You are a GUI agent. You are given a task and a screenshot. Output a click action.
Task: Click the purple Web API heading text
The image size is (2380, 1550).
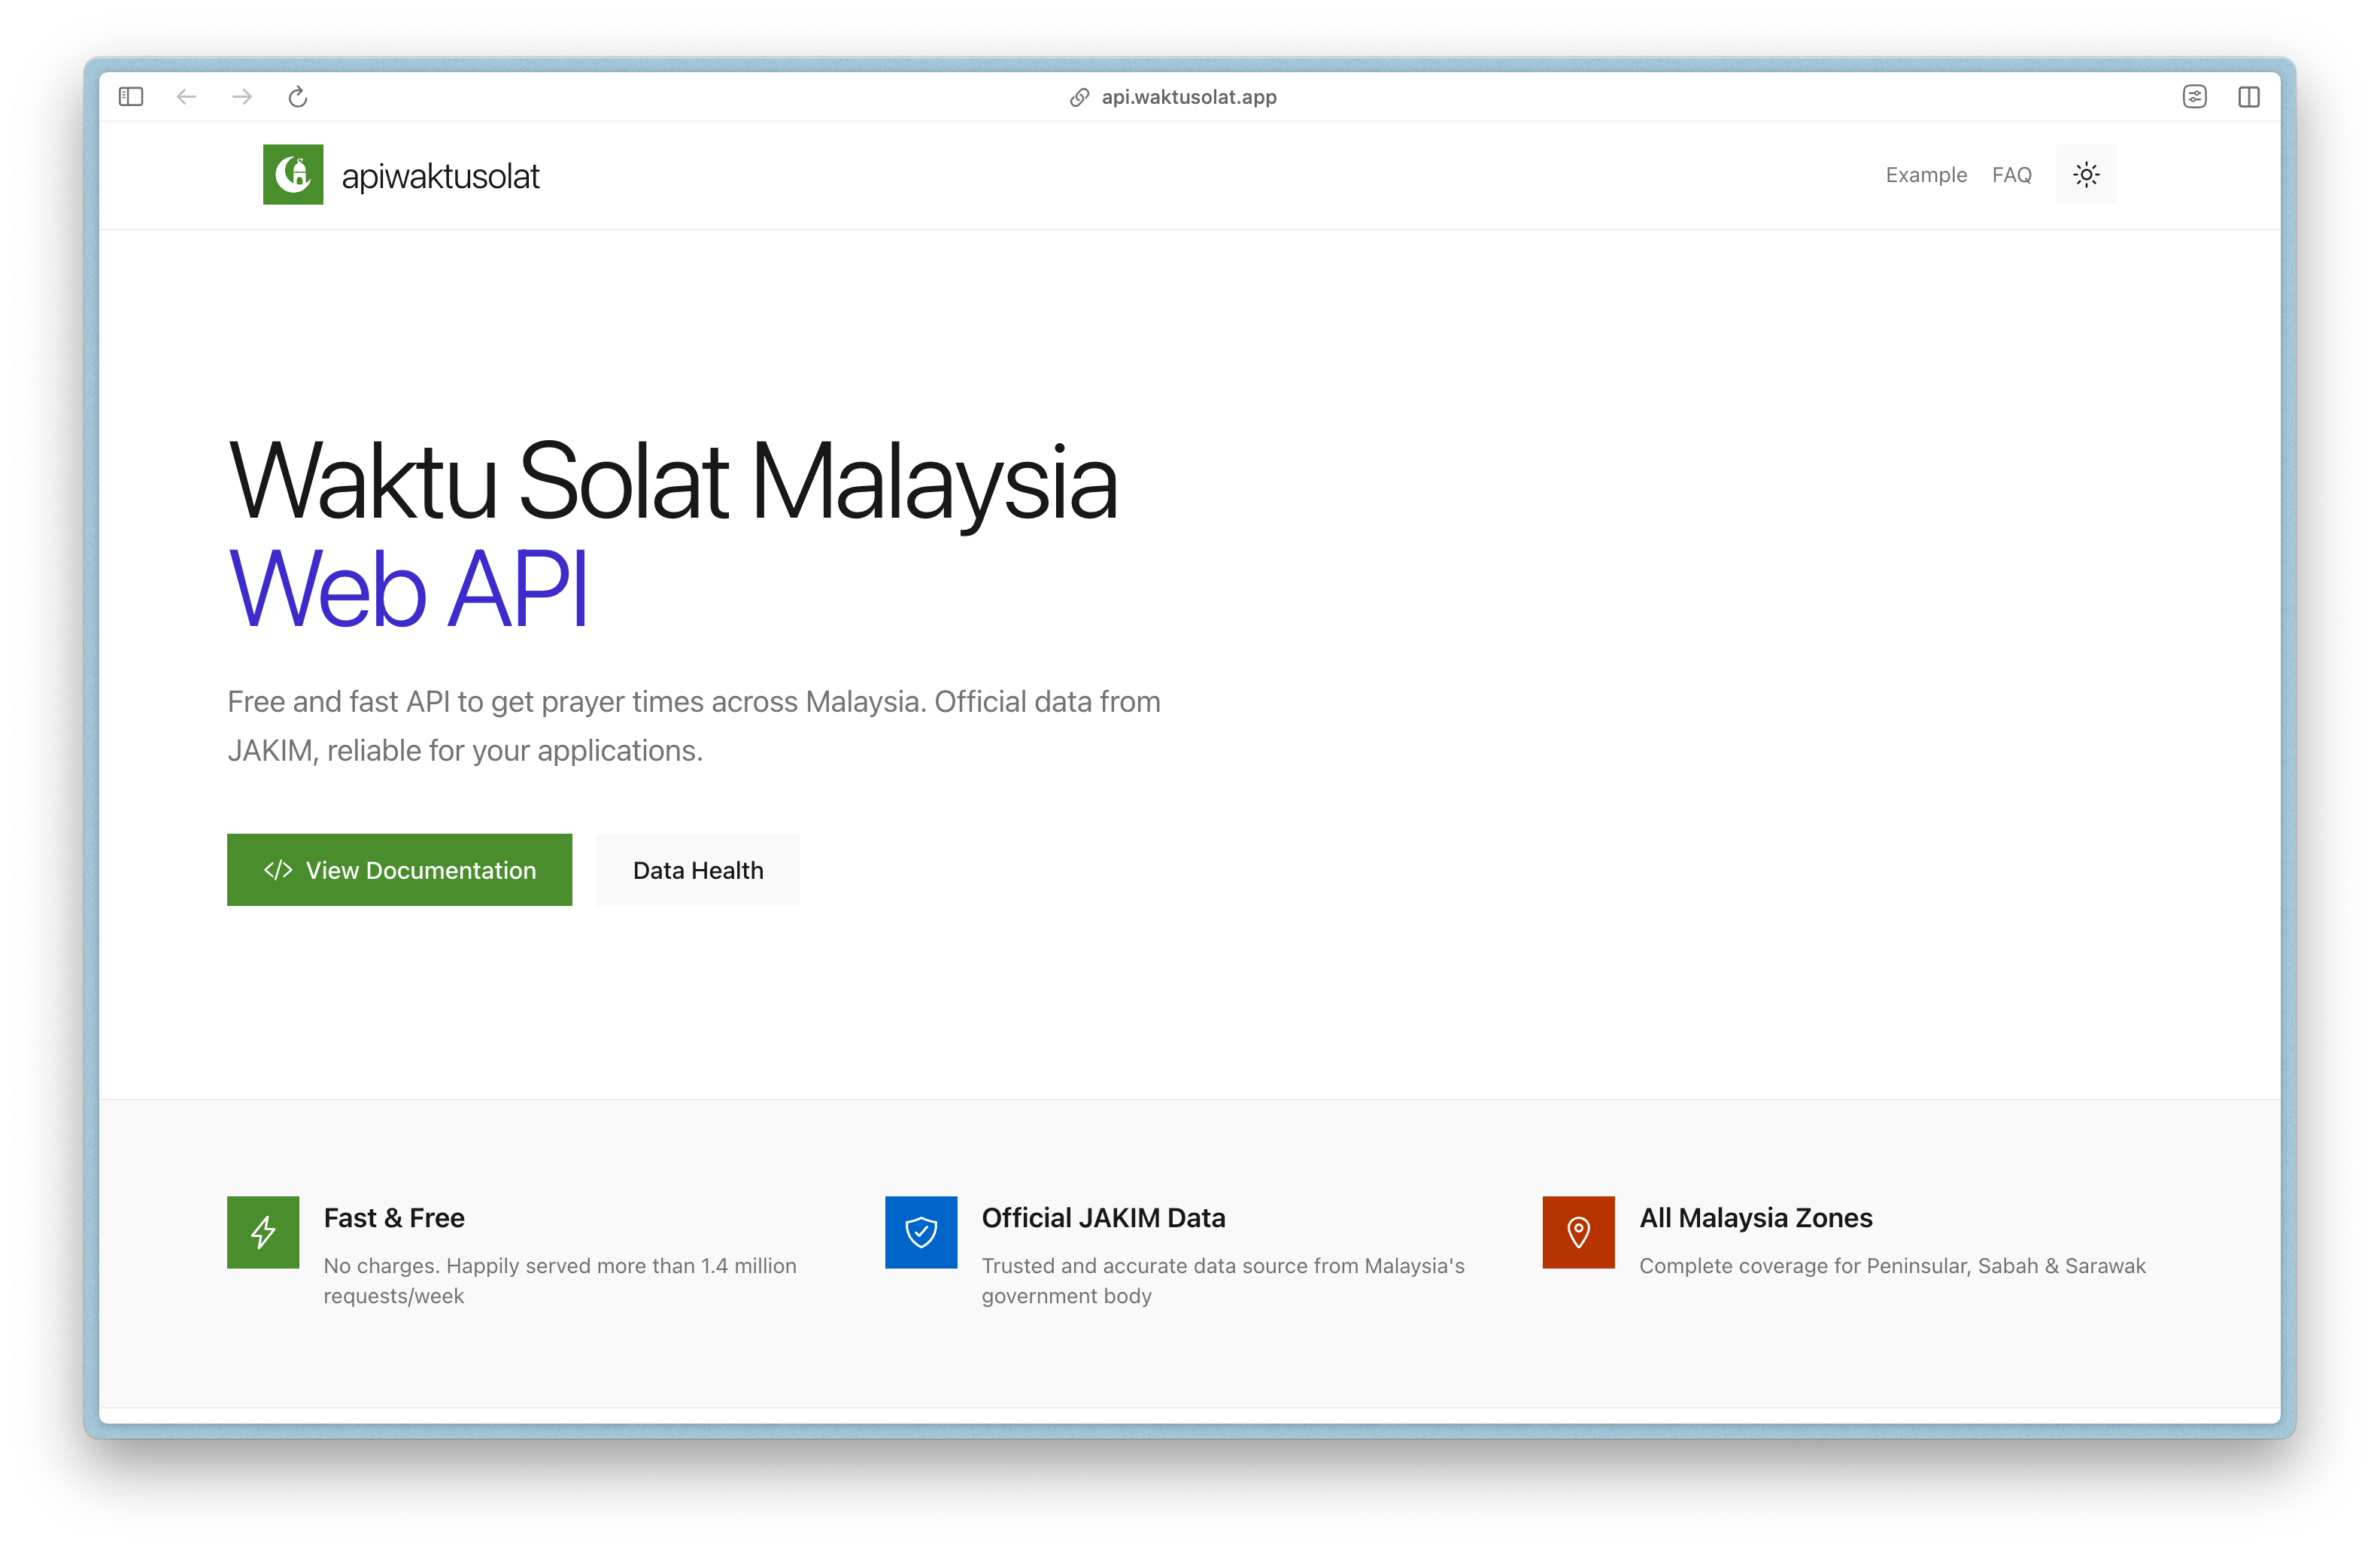coord(408,589)
